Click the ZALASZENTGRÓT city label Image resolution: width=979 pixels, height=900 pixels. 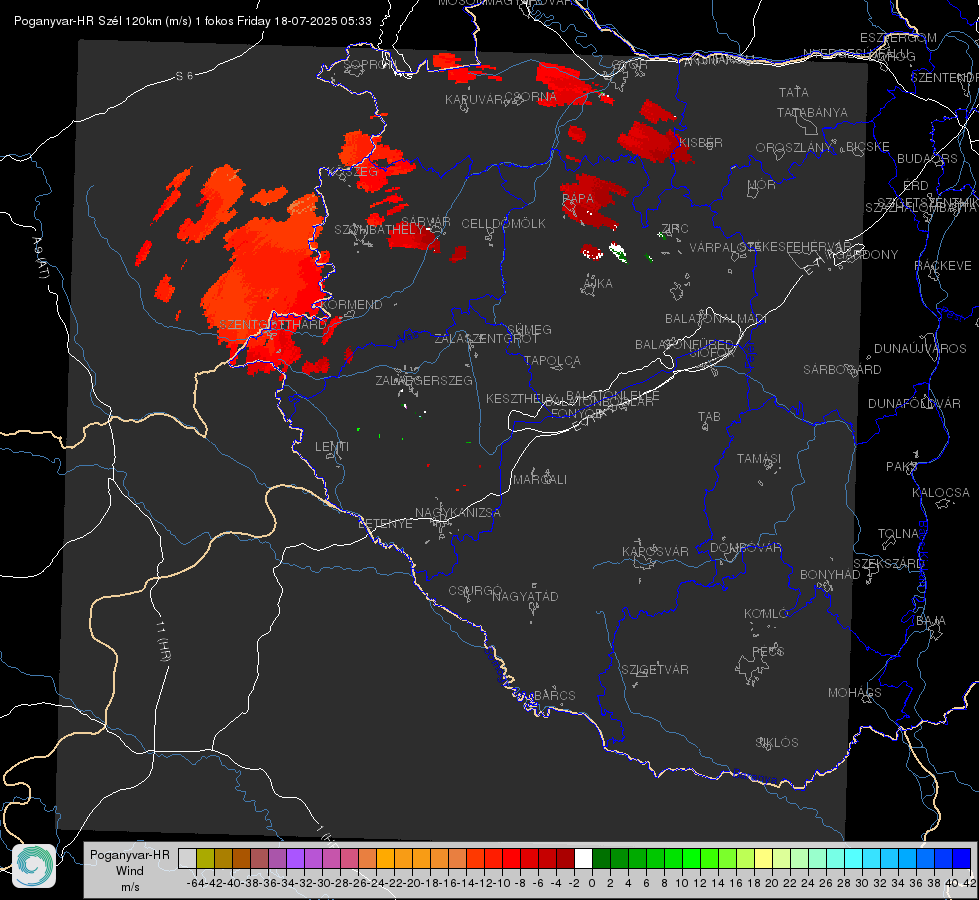click(x=486, y=339)
